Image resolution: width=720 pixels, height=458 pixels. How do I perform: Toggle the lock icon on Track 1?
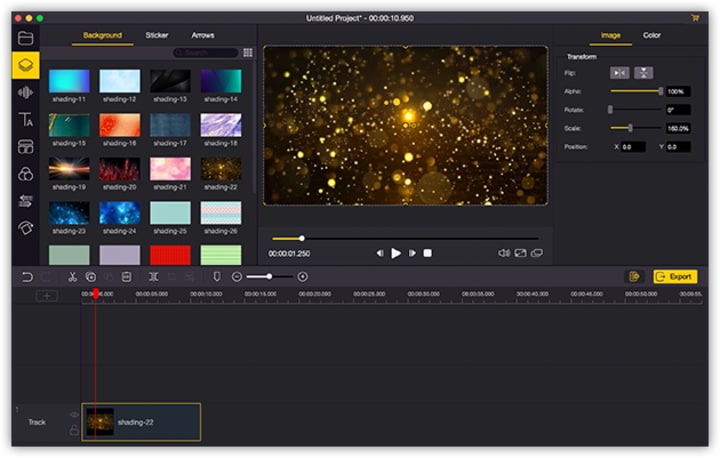(73, 430)
